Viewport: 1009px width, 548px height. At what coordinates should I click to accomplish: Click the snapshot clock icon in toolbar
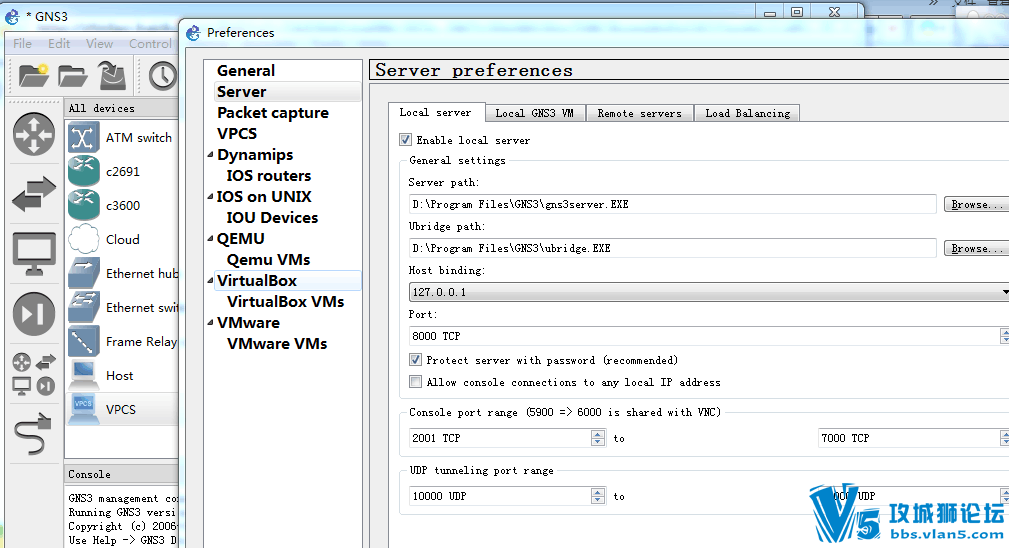tap(163, 76)
